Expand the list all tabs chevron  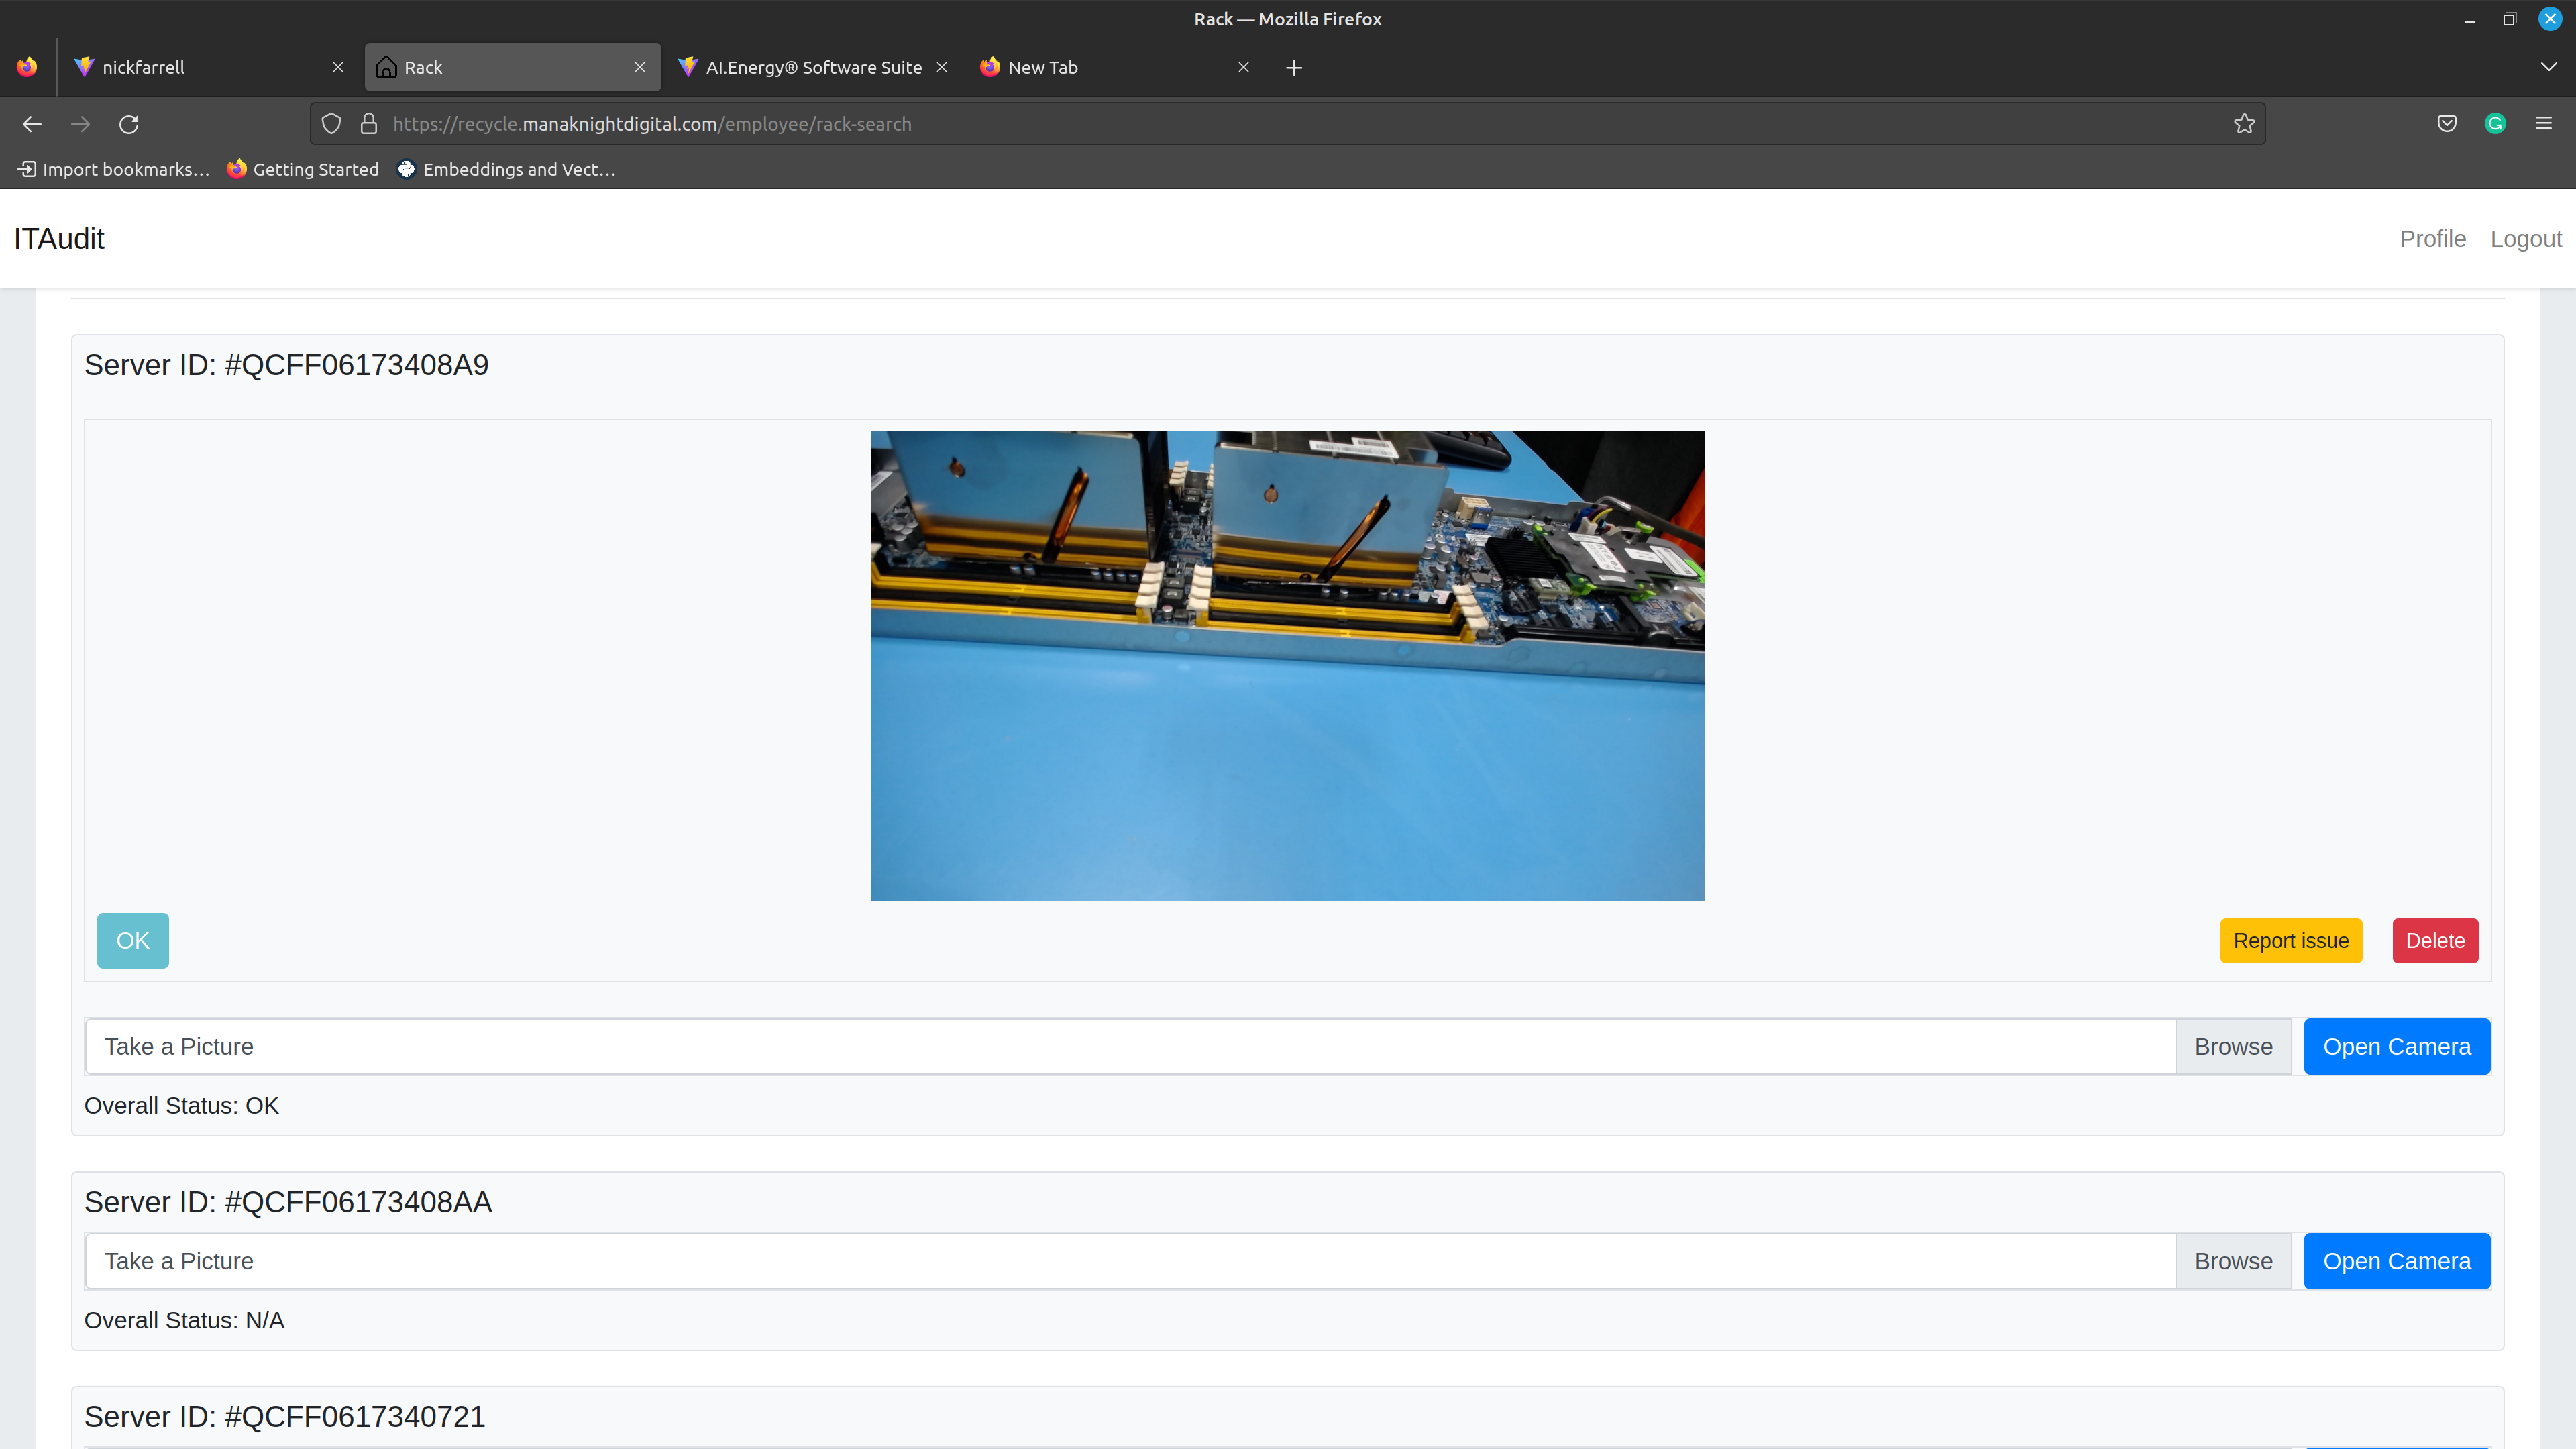point(2548,68)
